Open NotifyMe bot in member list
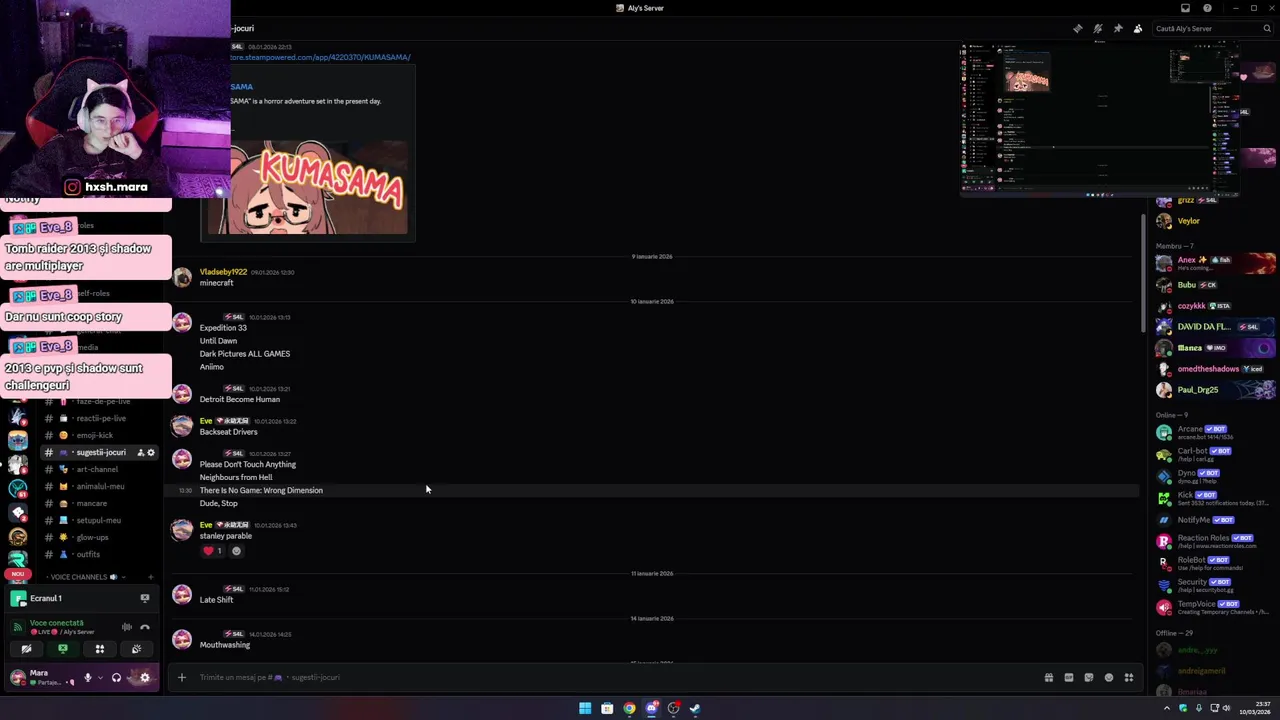 [x=1213, y=520]
